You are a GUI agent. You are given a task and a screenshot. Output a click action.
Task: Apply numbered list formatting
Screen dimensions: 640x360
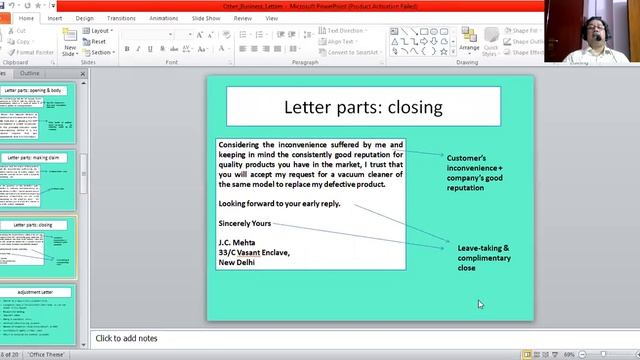[x=260, y=35]
